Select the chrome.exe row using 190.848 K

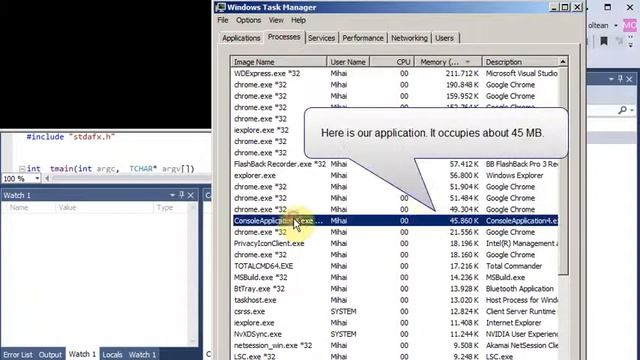tap(395, 85)
